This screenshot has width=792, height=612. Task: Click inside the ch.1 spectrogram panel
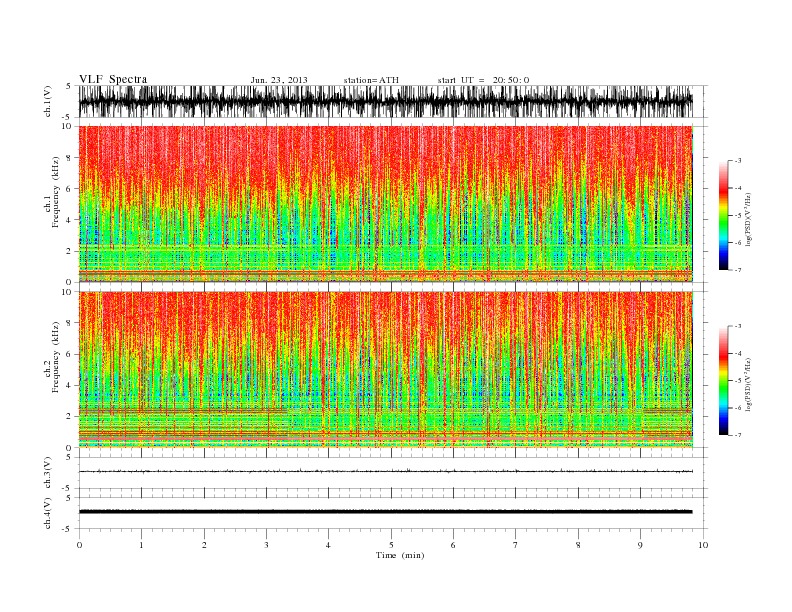[385, 204]
